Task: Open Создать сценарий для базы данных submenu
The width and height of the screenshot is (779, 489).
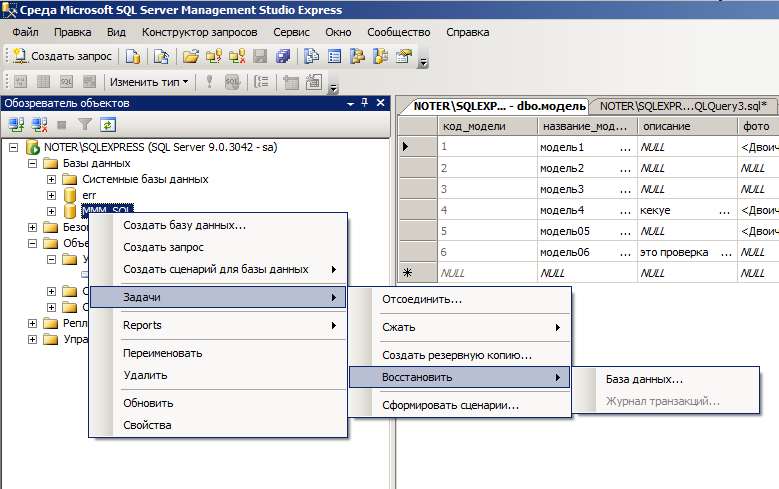Action: click(218, 269)
